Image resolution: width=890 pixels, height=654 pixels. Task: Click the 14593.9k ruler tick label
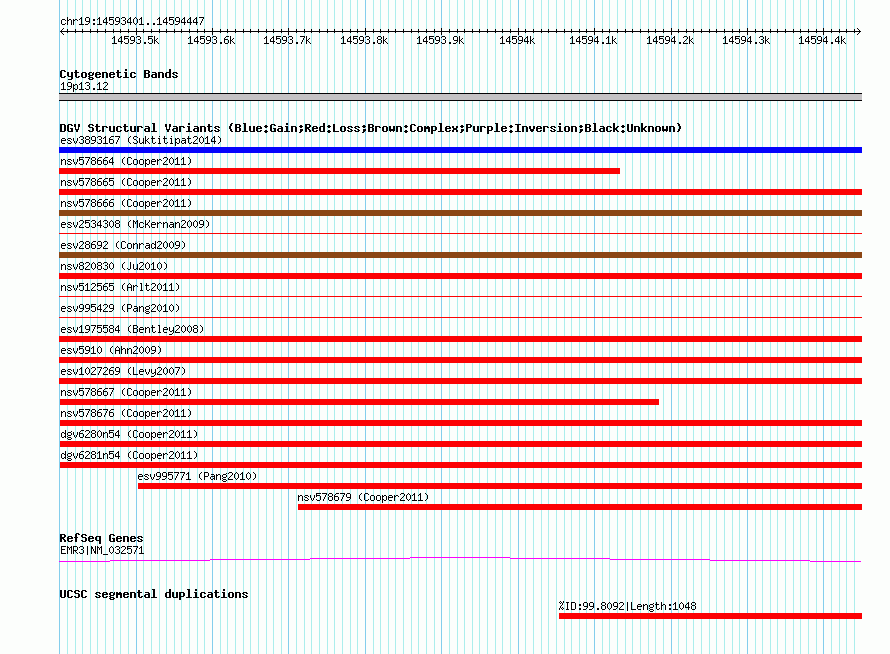(x=440, y=40)
